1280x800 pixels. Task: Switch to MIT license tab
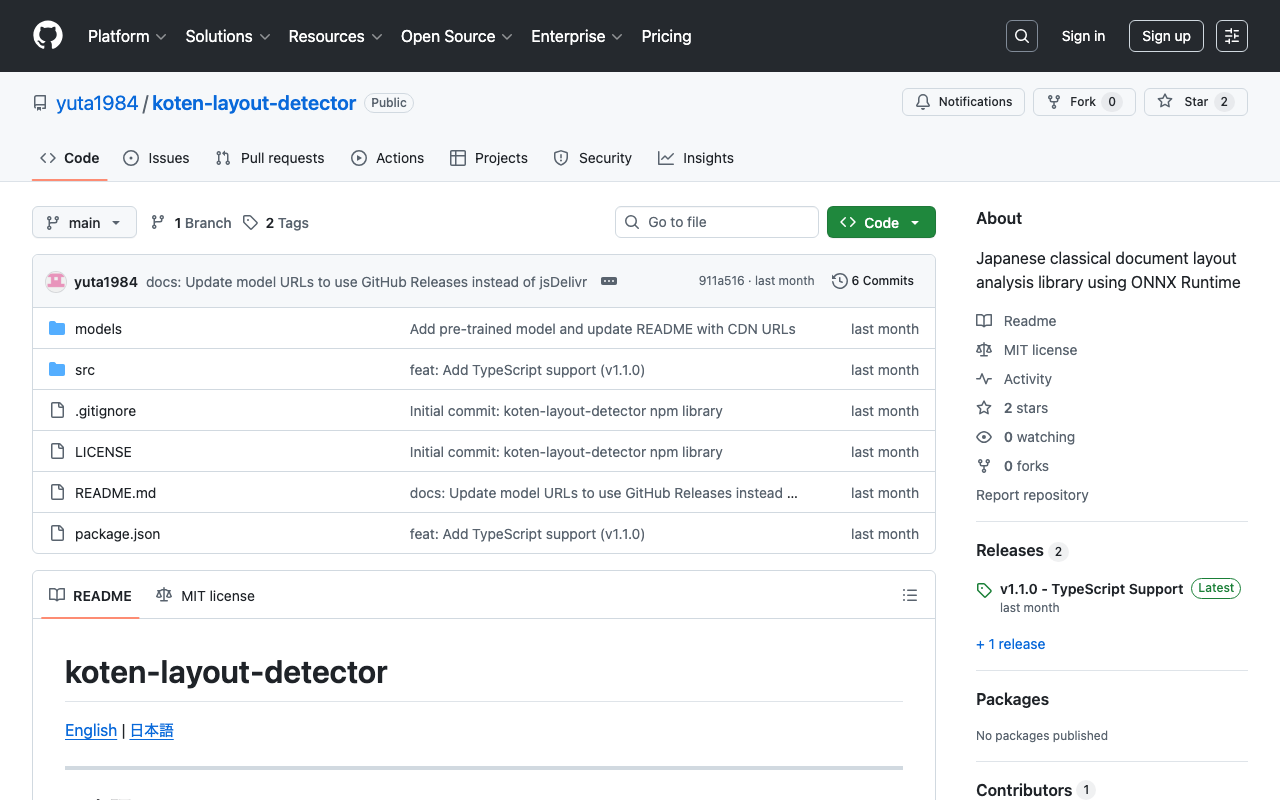206,596
